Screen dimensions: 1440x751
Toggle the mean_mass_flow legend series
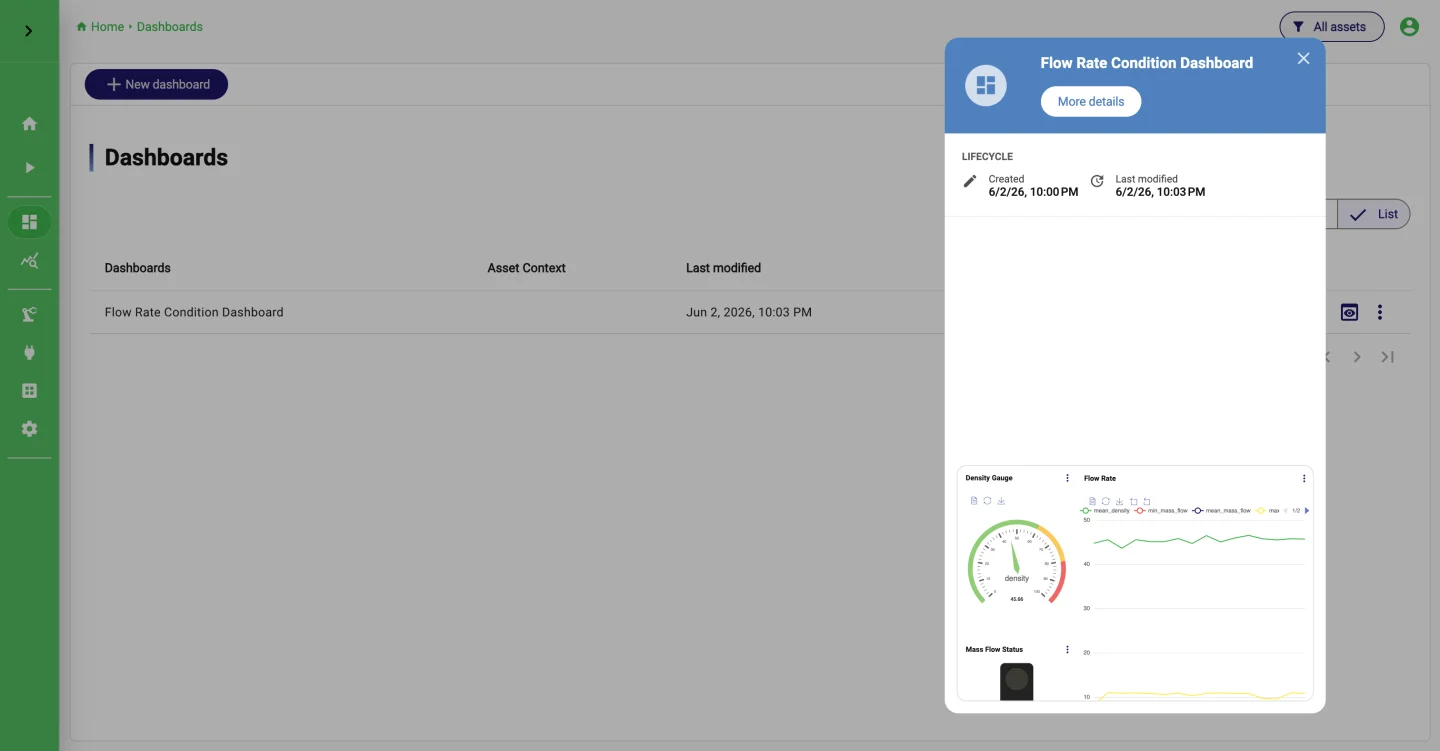click(1222, 511)
